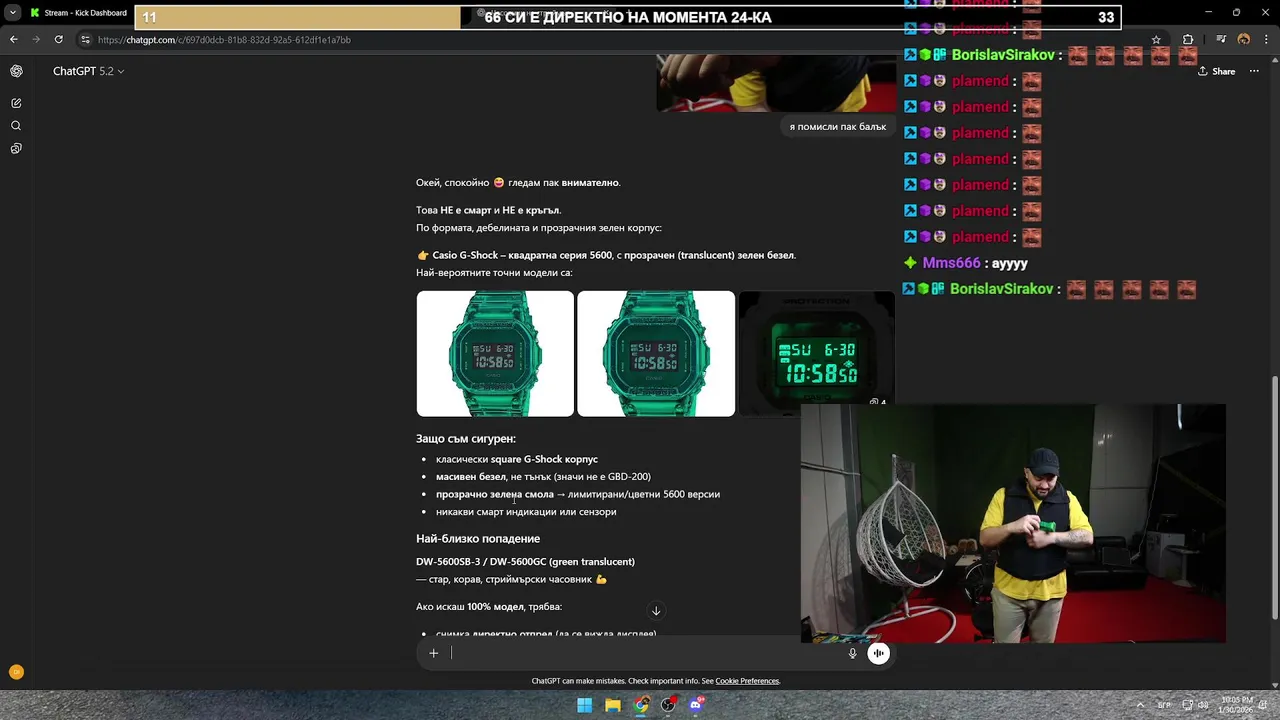Open the browser three-dot menu
This screenshot has height=720, width=1280.
1266,40
